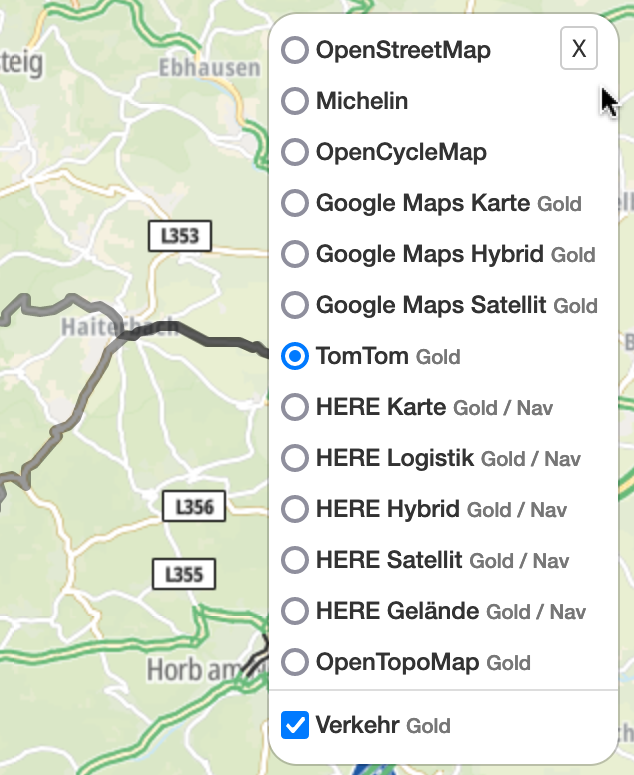Click the Haiterbach town label on map
Screen dimensions: 634x775
[x=120, y=327]
